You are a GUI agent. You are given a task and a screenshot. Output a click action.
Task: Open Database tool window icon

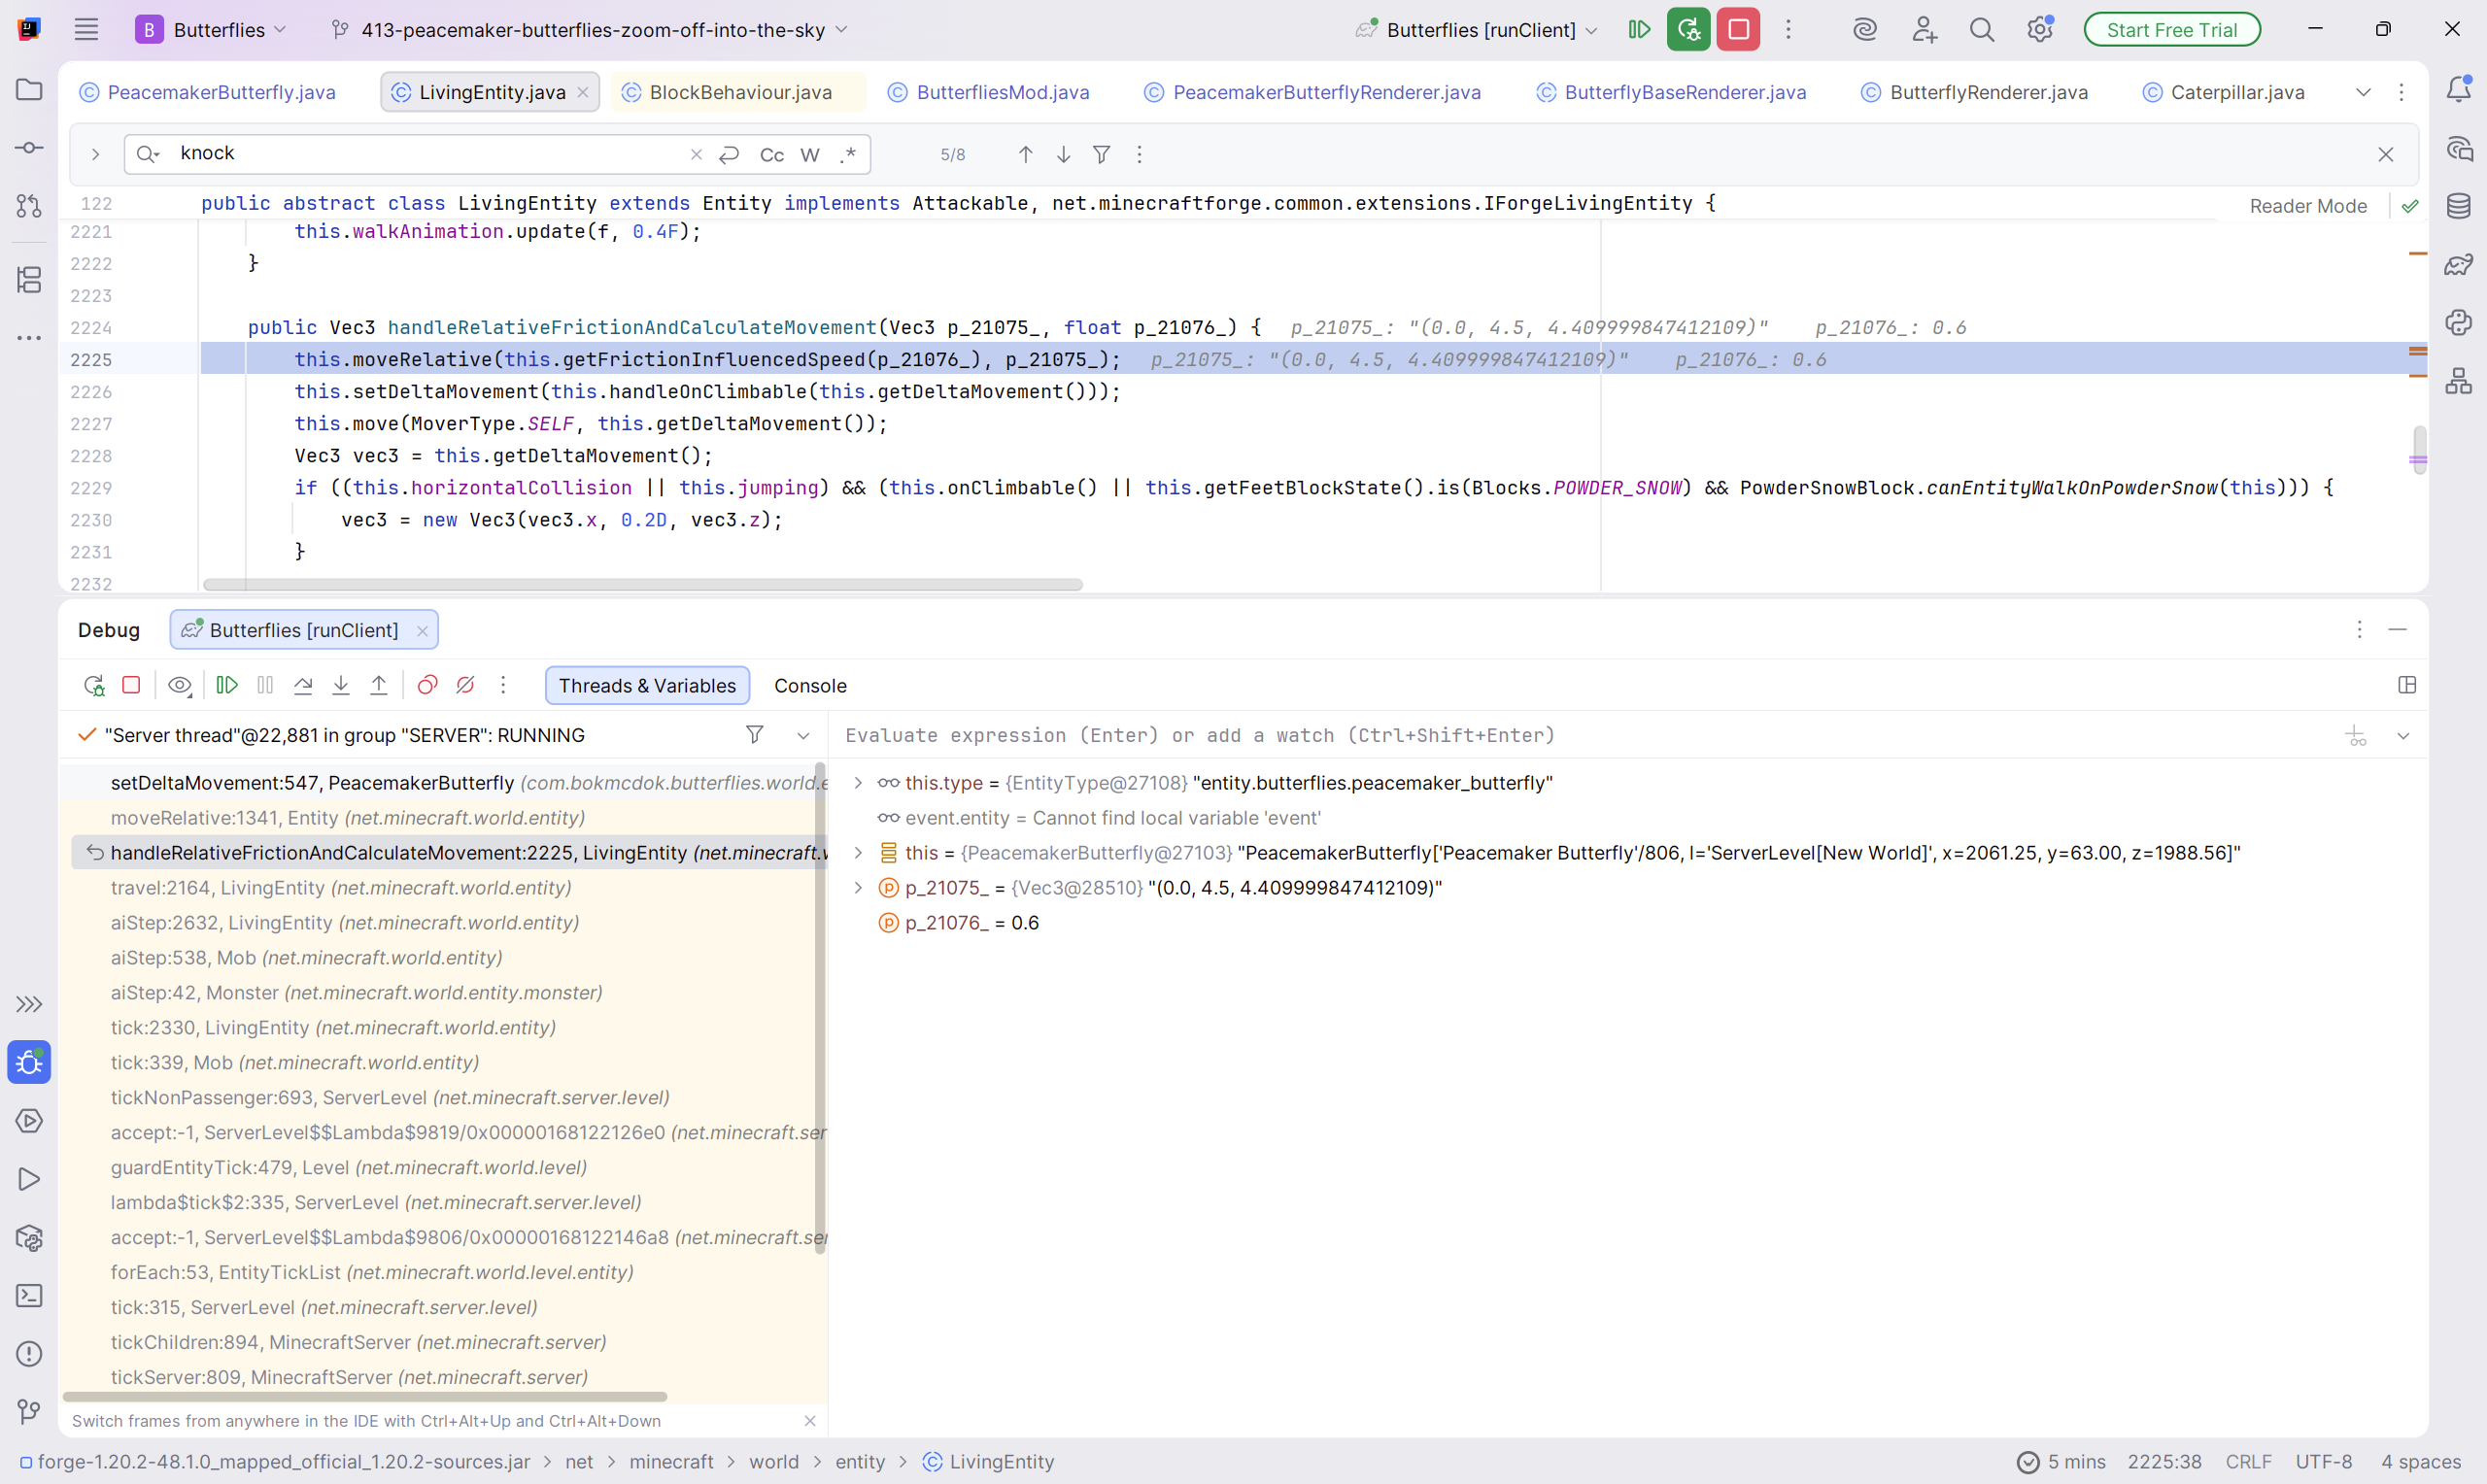(x=2458, y=206)
